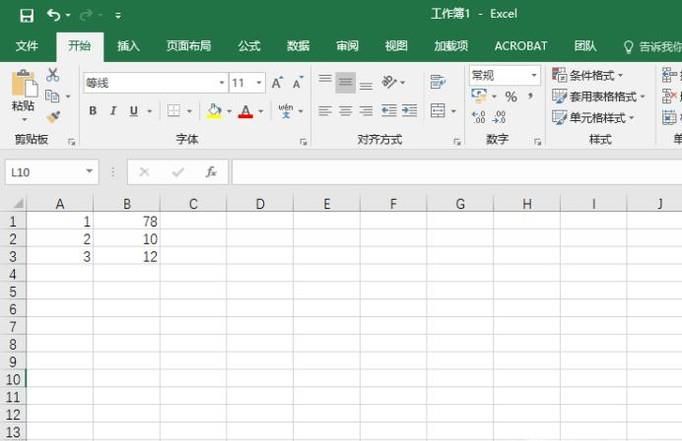Image resolution: width=682 pixels, height=441 pixels.
Task: Click the Increase Indent icon
Action: 409,111
